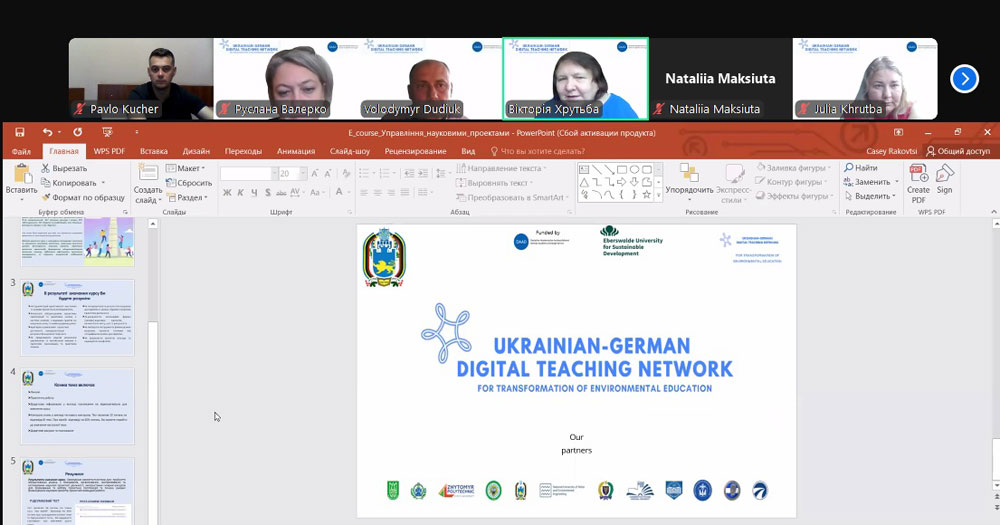Switch to the Вставка tab
Screen dimensions: 1000x525
click(154, 151)
